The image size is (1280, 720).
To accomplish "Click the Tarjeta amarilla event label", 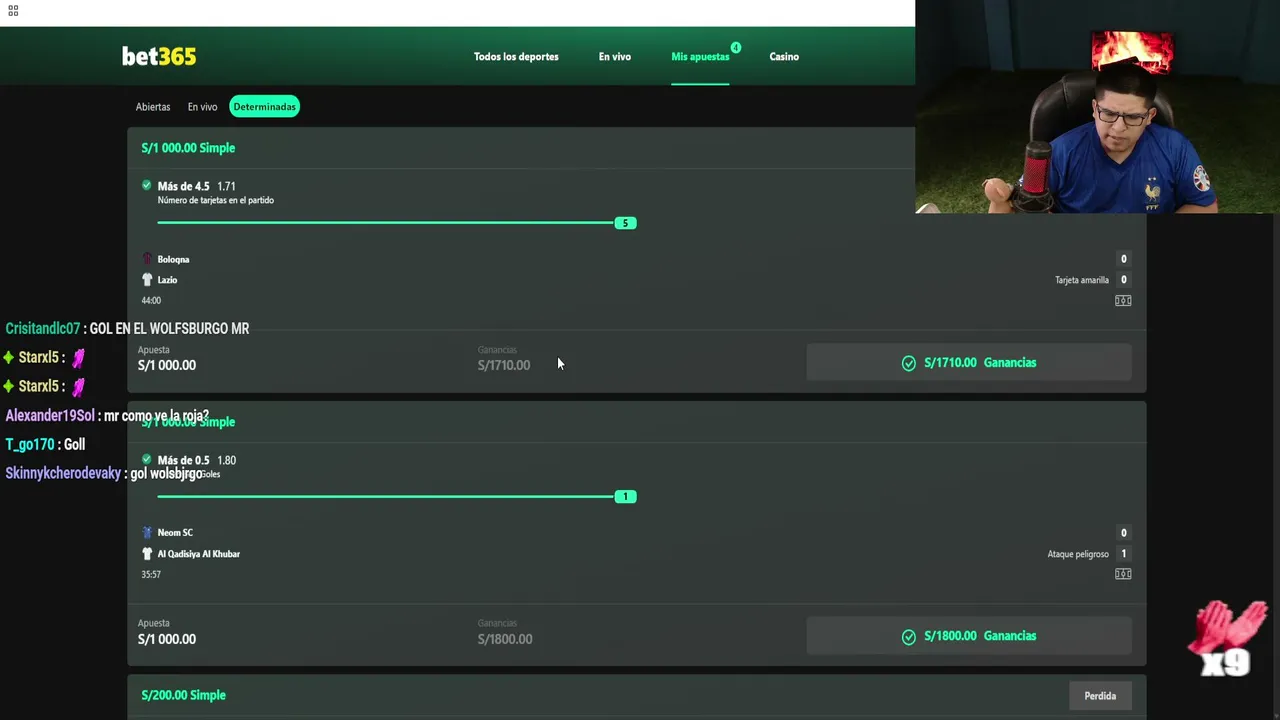I will [1082, 280].
